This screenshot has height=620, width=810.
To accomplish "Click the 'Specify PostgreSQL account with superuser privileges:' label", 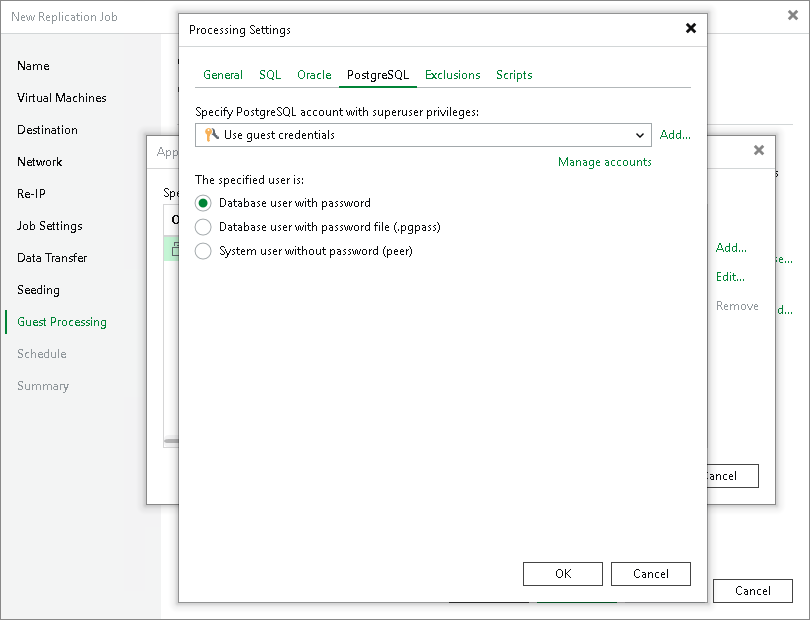I will point(337,112).
